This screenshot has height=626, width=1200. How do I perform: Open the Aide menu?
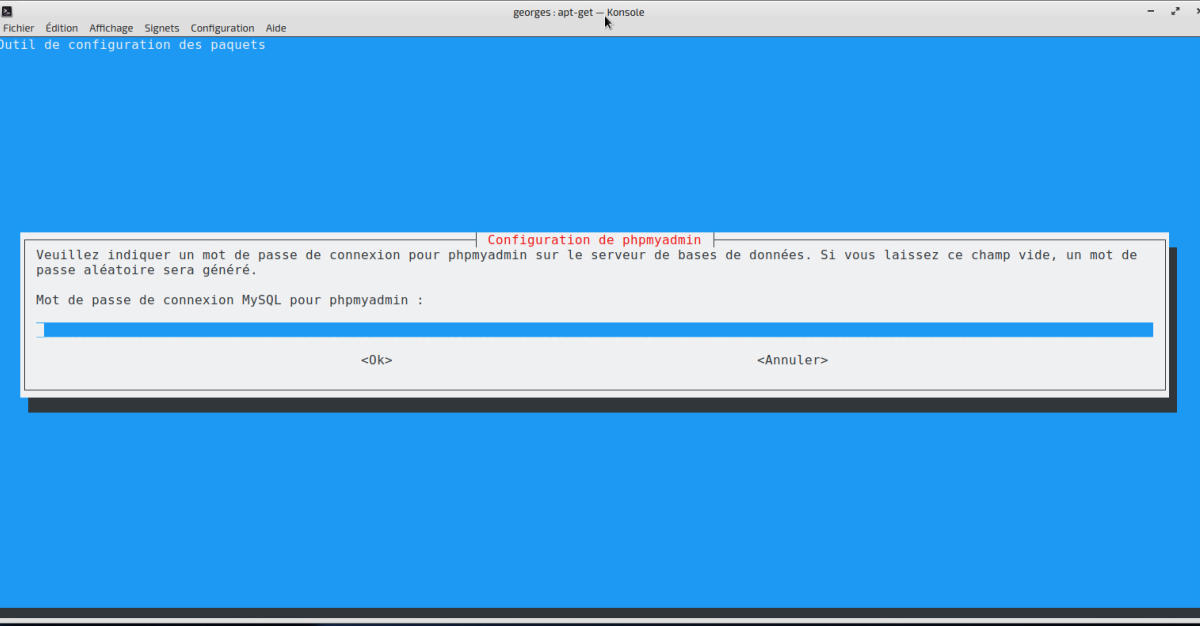[276, 28]
